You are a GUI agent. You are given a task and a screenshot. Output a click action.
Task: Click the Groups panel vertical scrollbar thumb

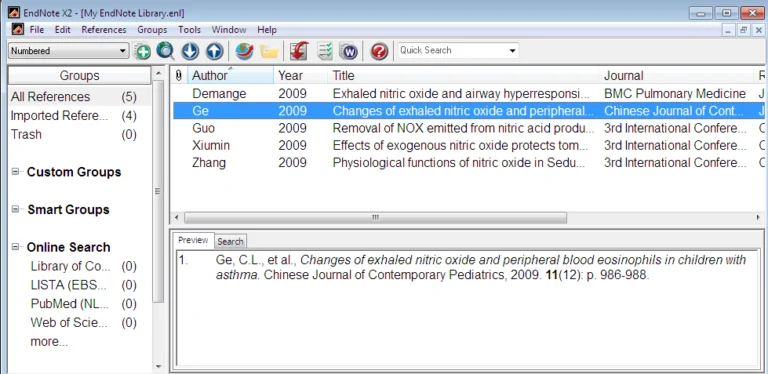[x=158, y=191]
